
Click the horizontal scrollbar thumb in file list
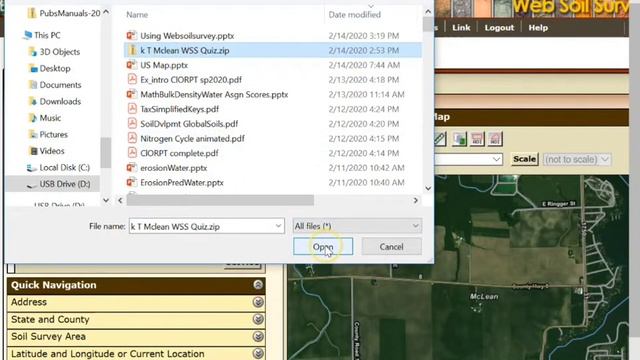pos(220,200)
